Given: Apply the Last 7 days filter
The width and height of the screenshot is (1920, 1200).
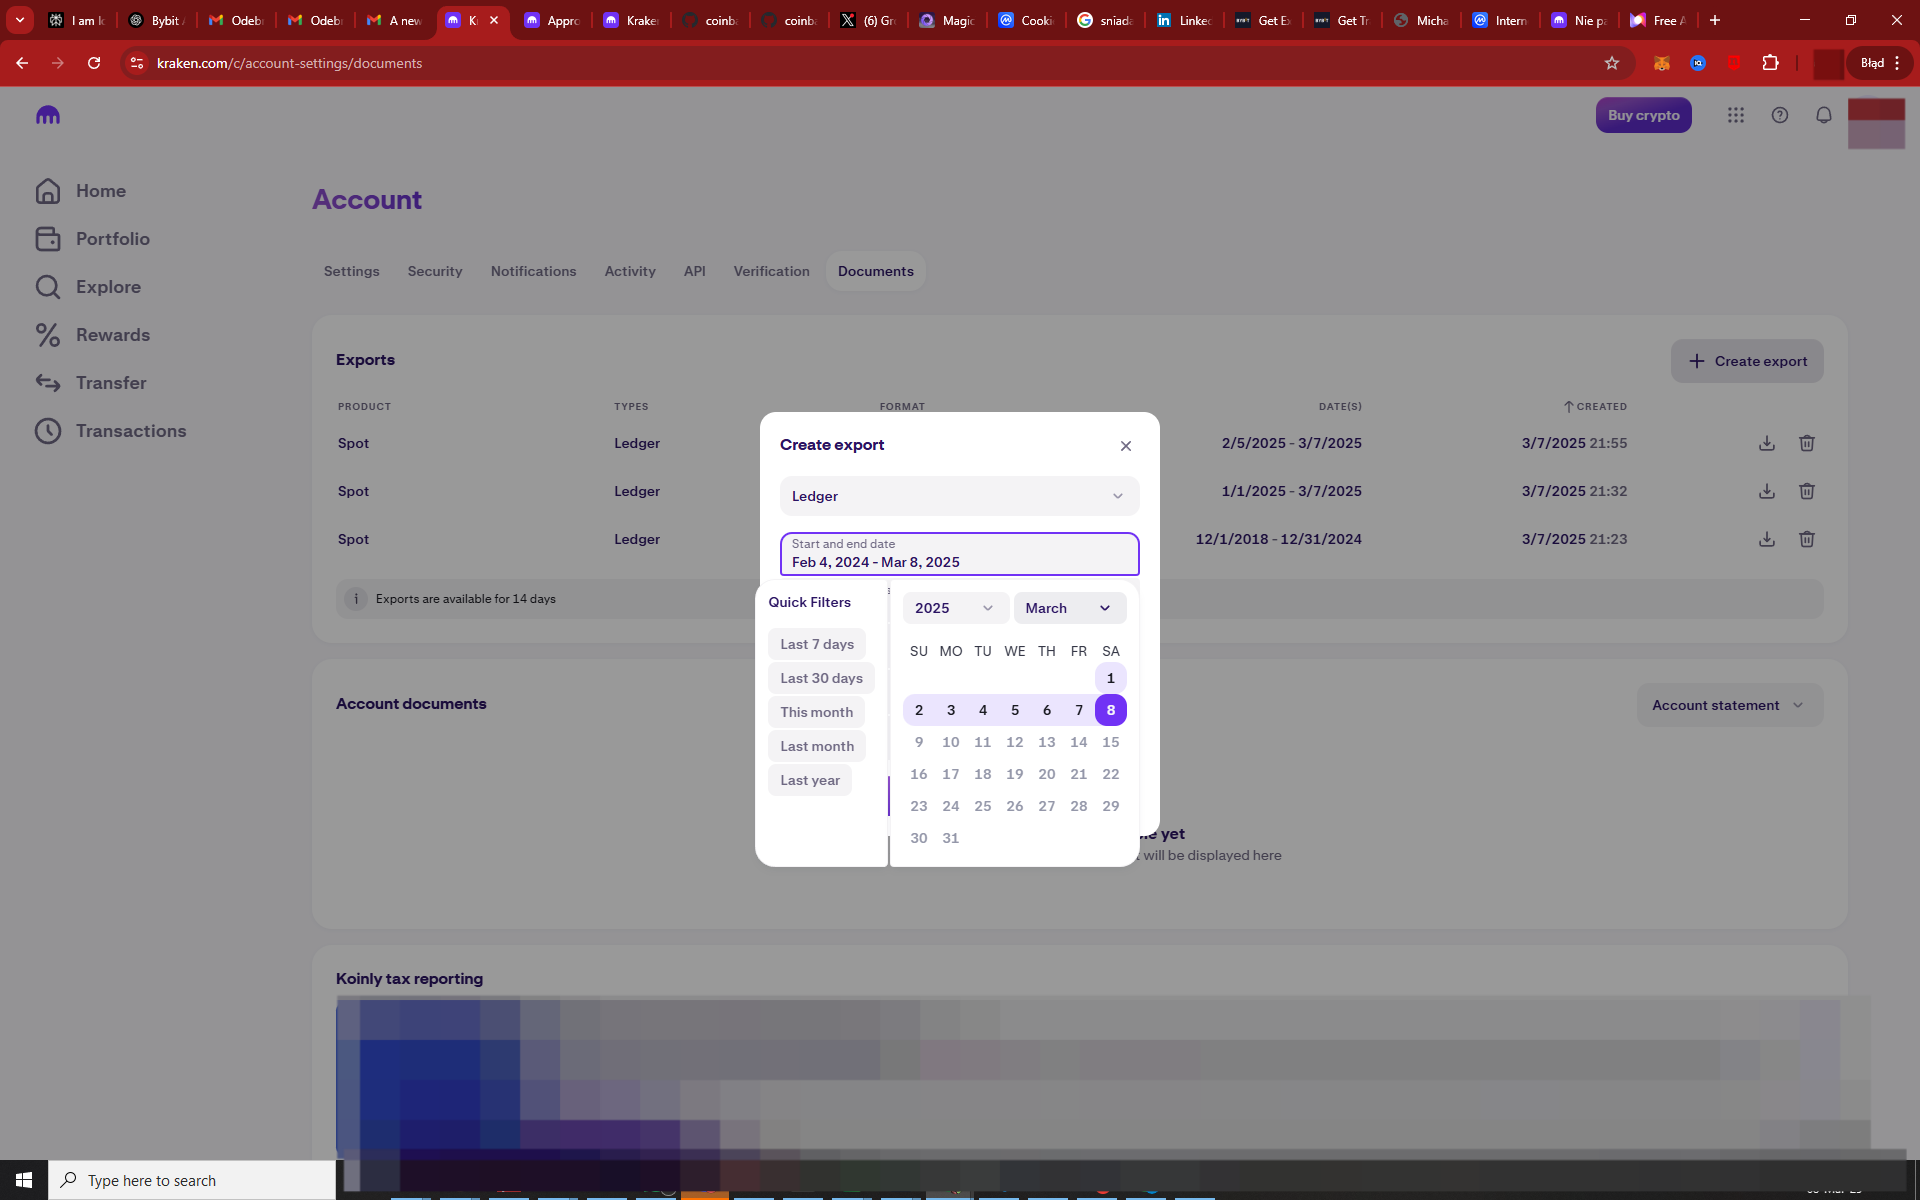Looking at the screenshot, I should pos(817,644).
